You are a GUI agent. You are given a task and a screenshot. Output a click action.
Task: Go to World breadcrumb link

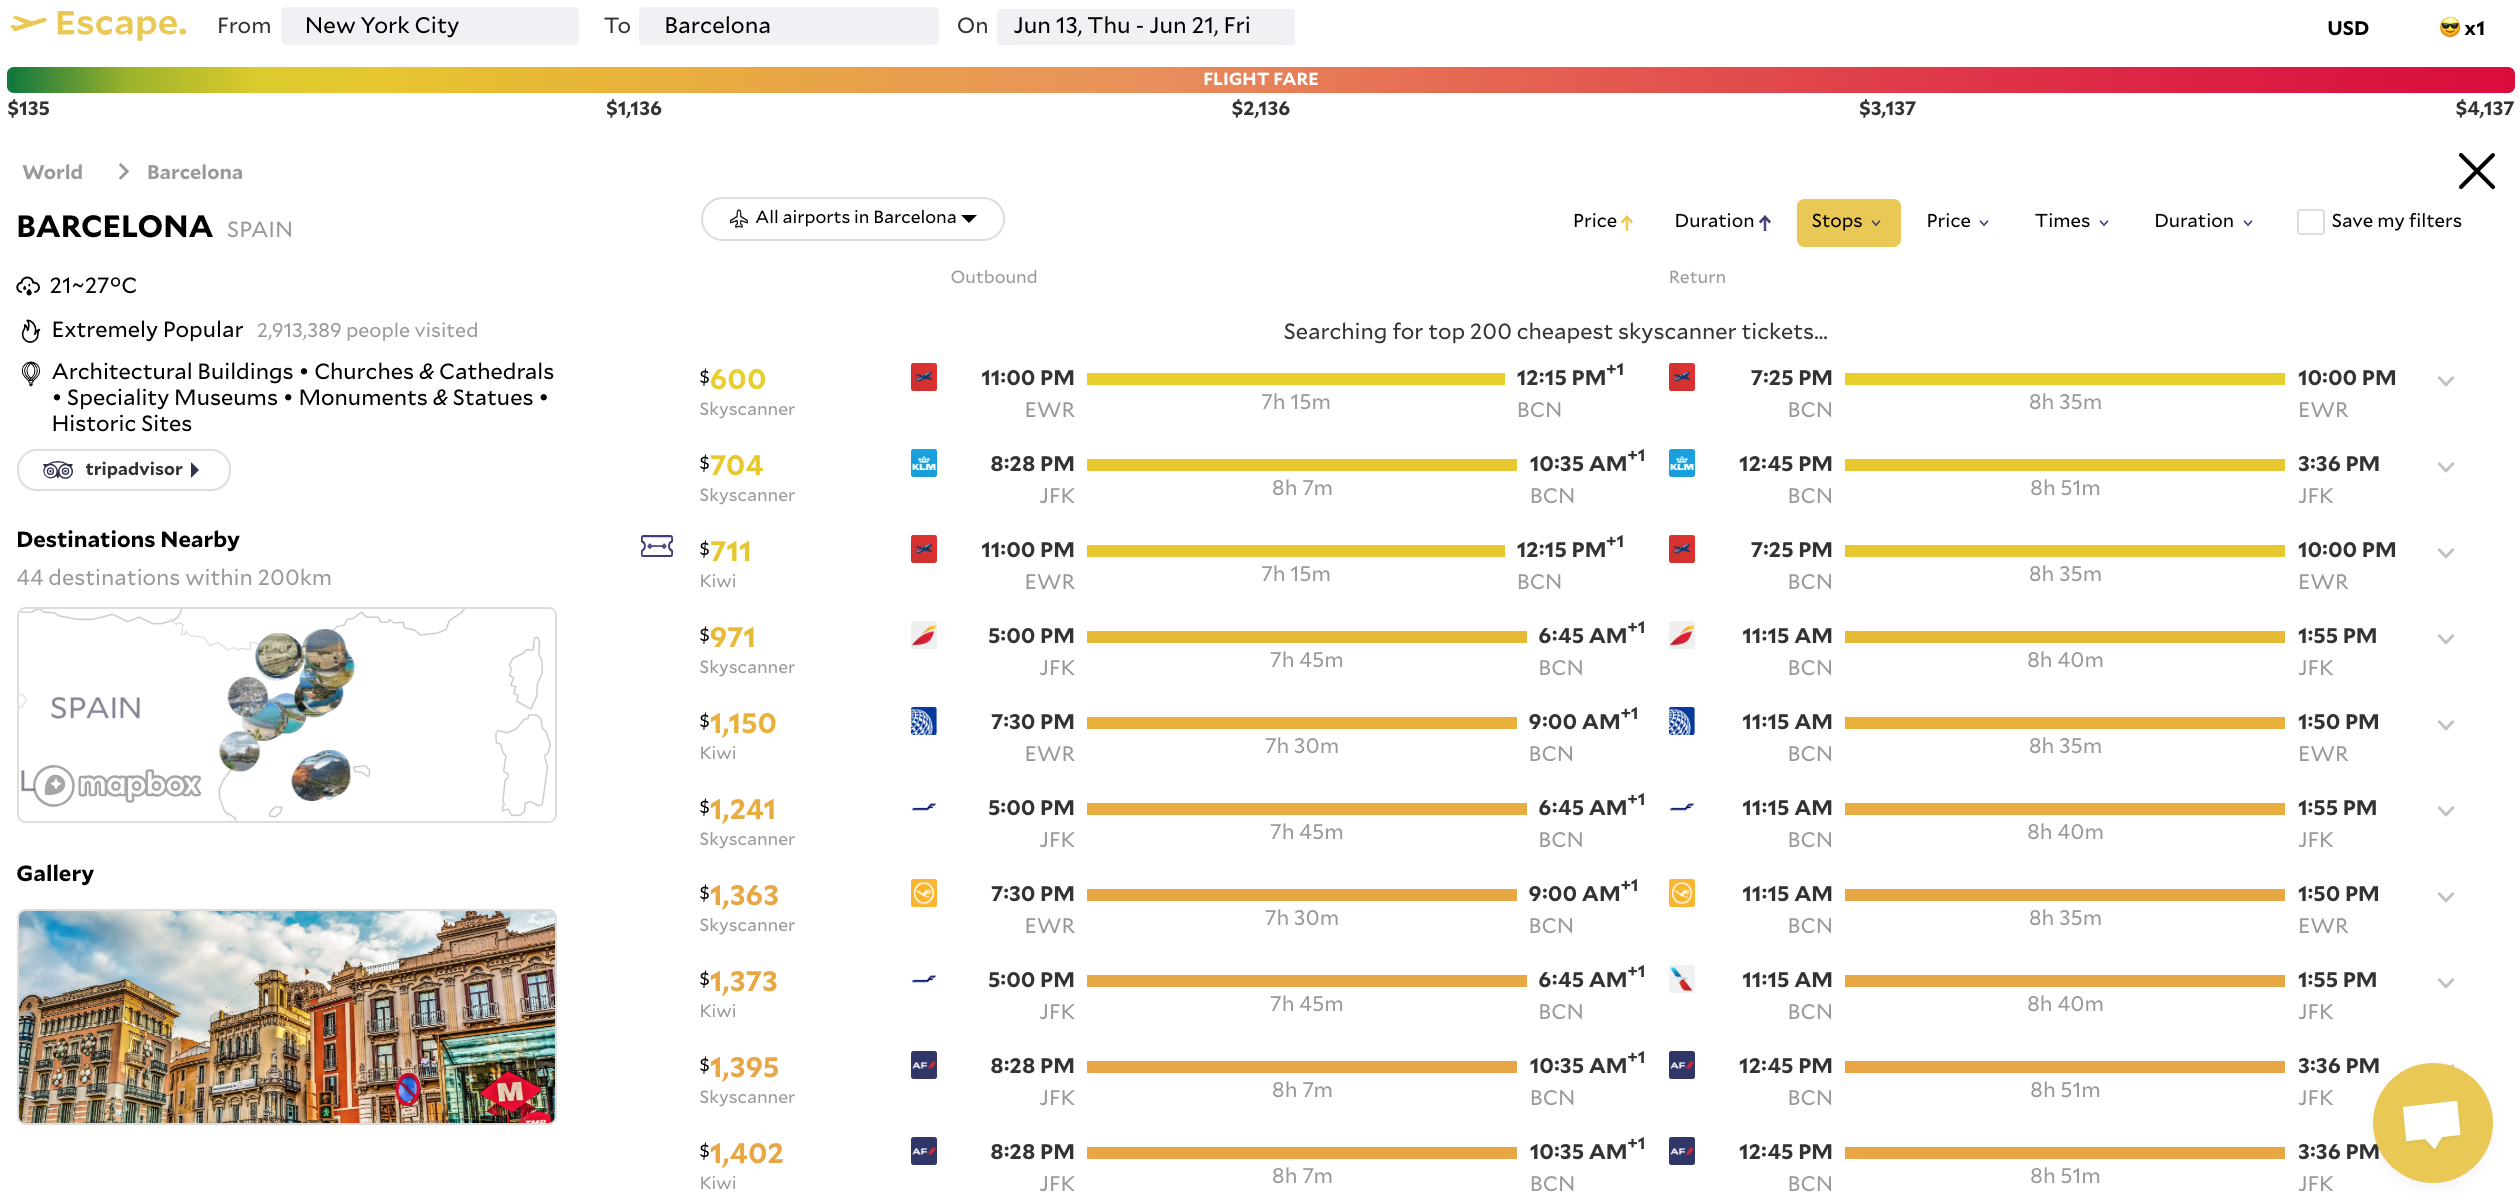tap(52, 172)
